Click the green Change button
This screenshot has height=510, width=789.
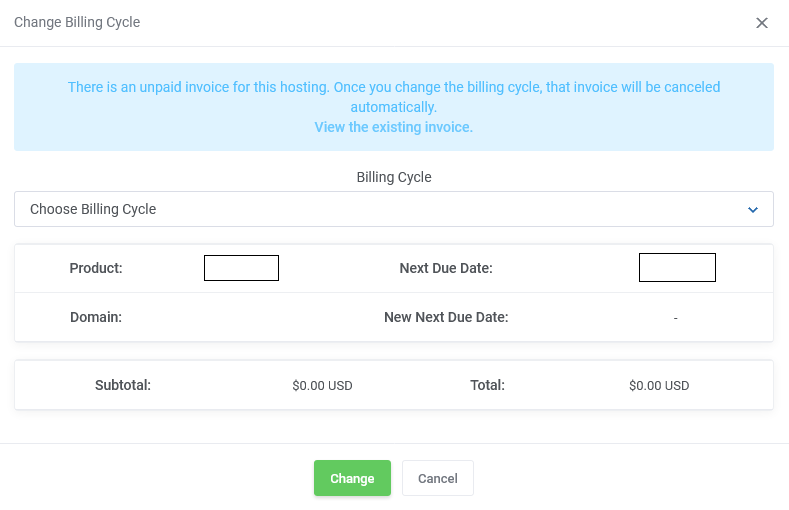352,478
